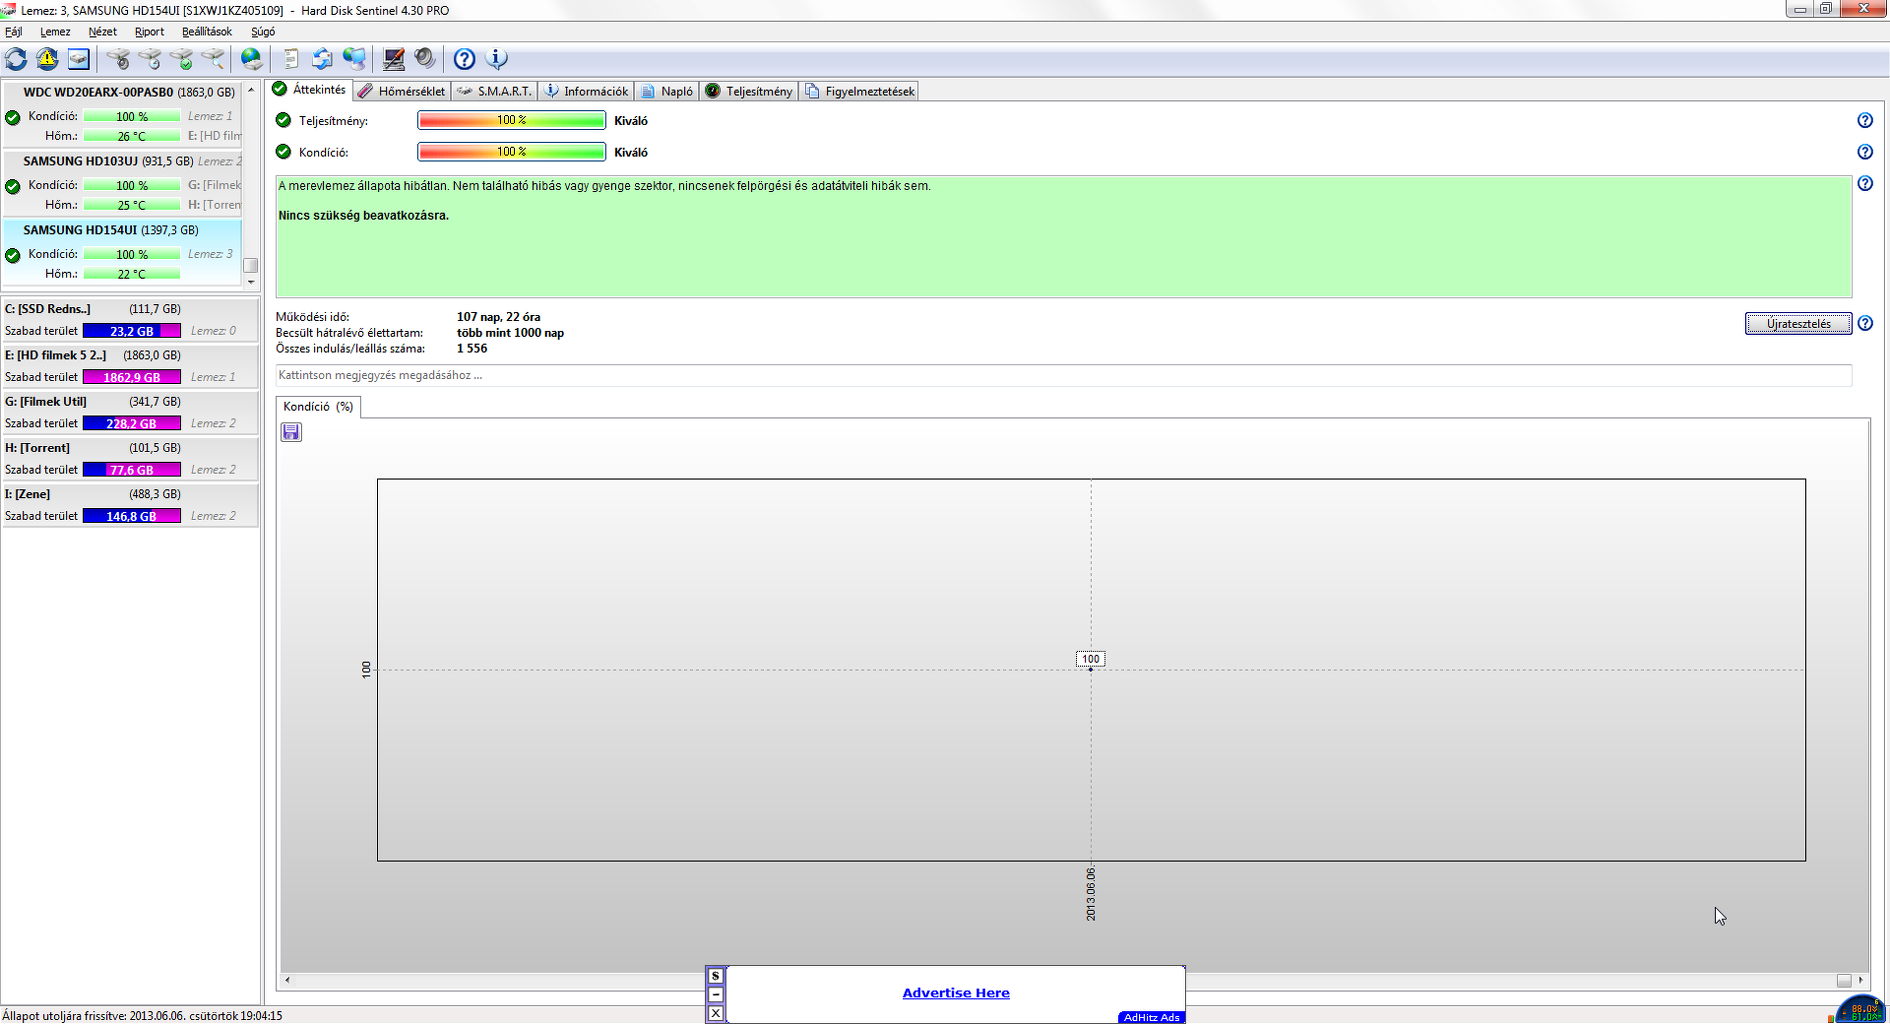Open the Lemez menu
This screenshot has width=1890, height=1024.
click(x=55, y=32)
